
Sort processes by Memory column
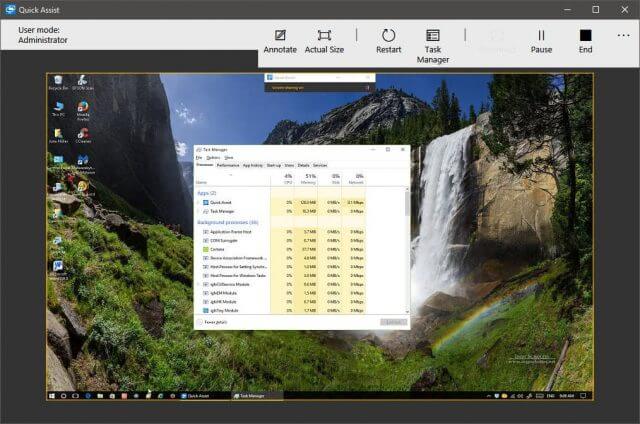click(x=306, y=179)
